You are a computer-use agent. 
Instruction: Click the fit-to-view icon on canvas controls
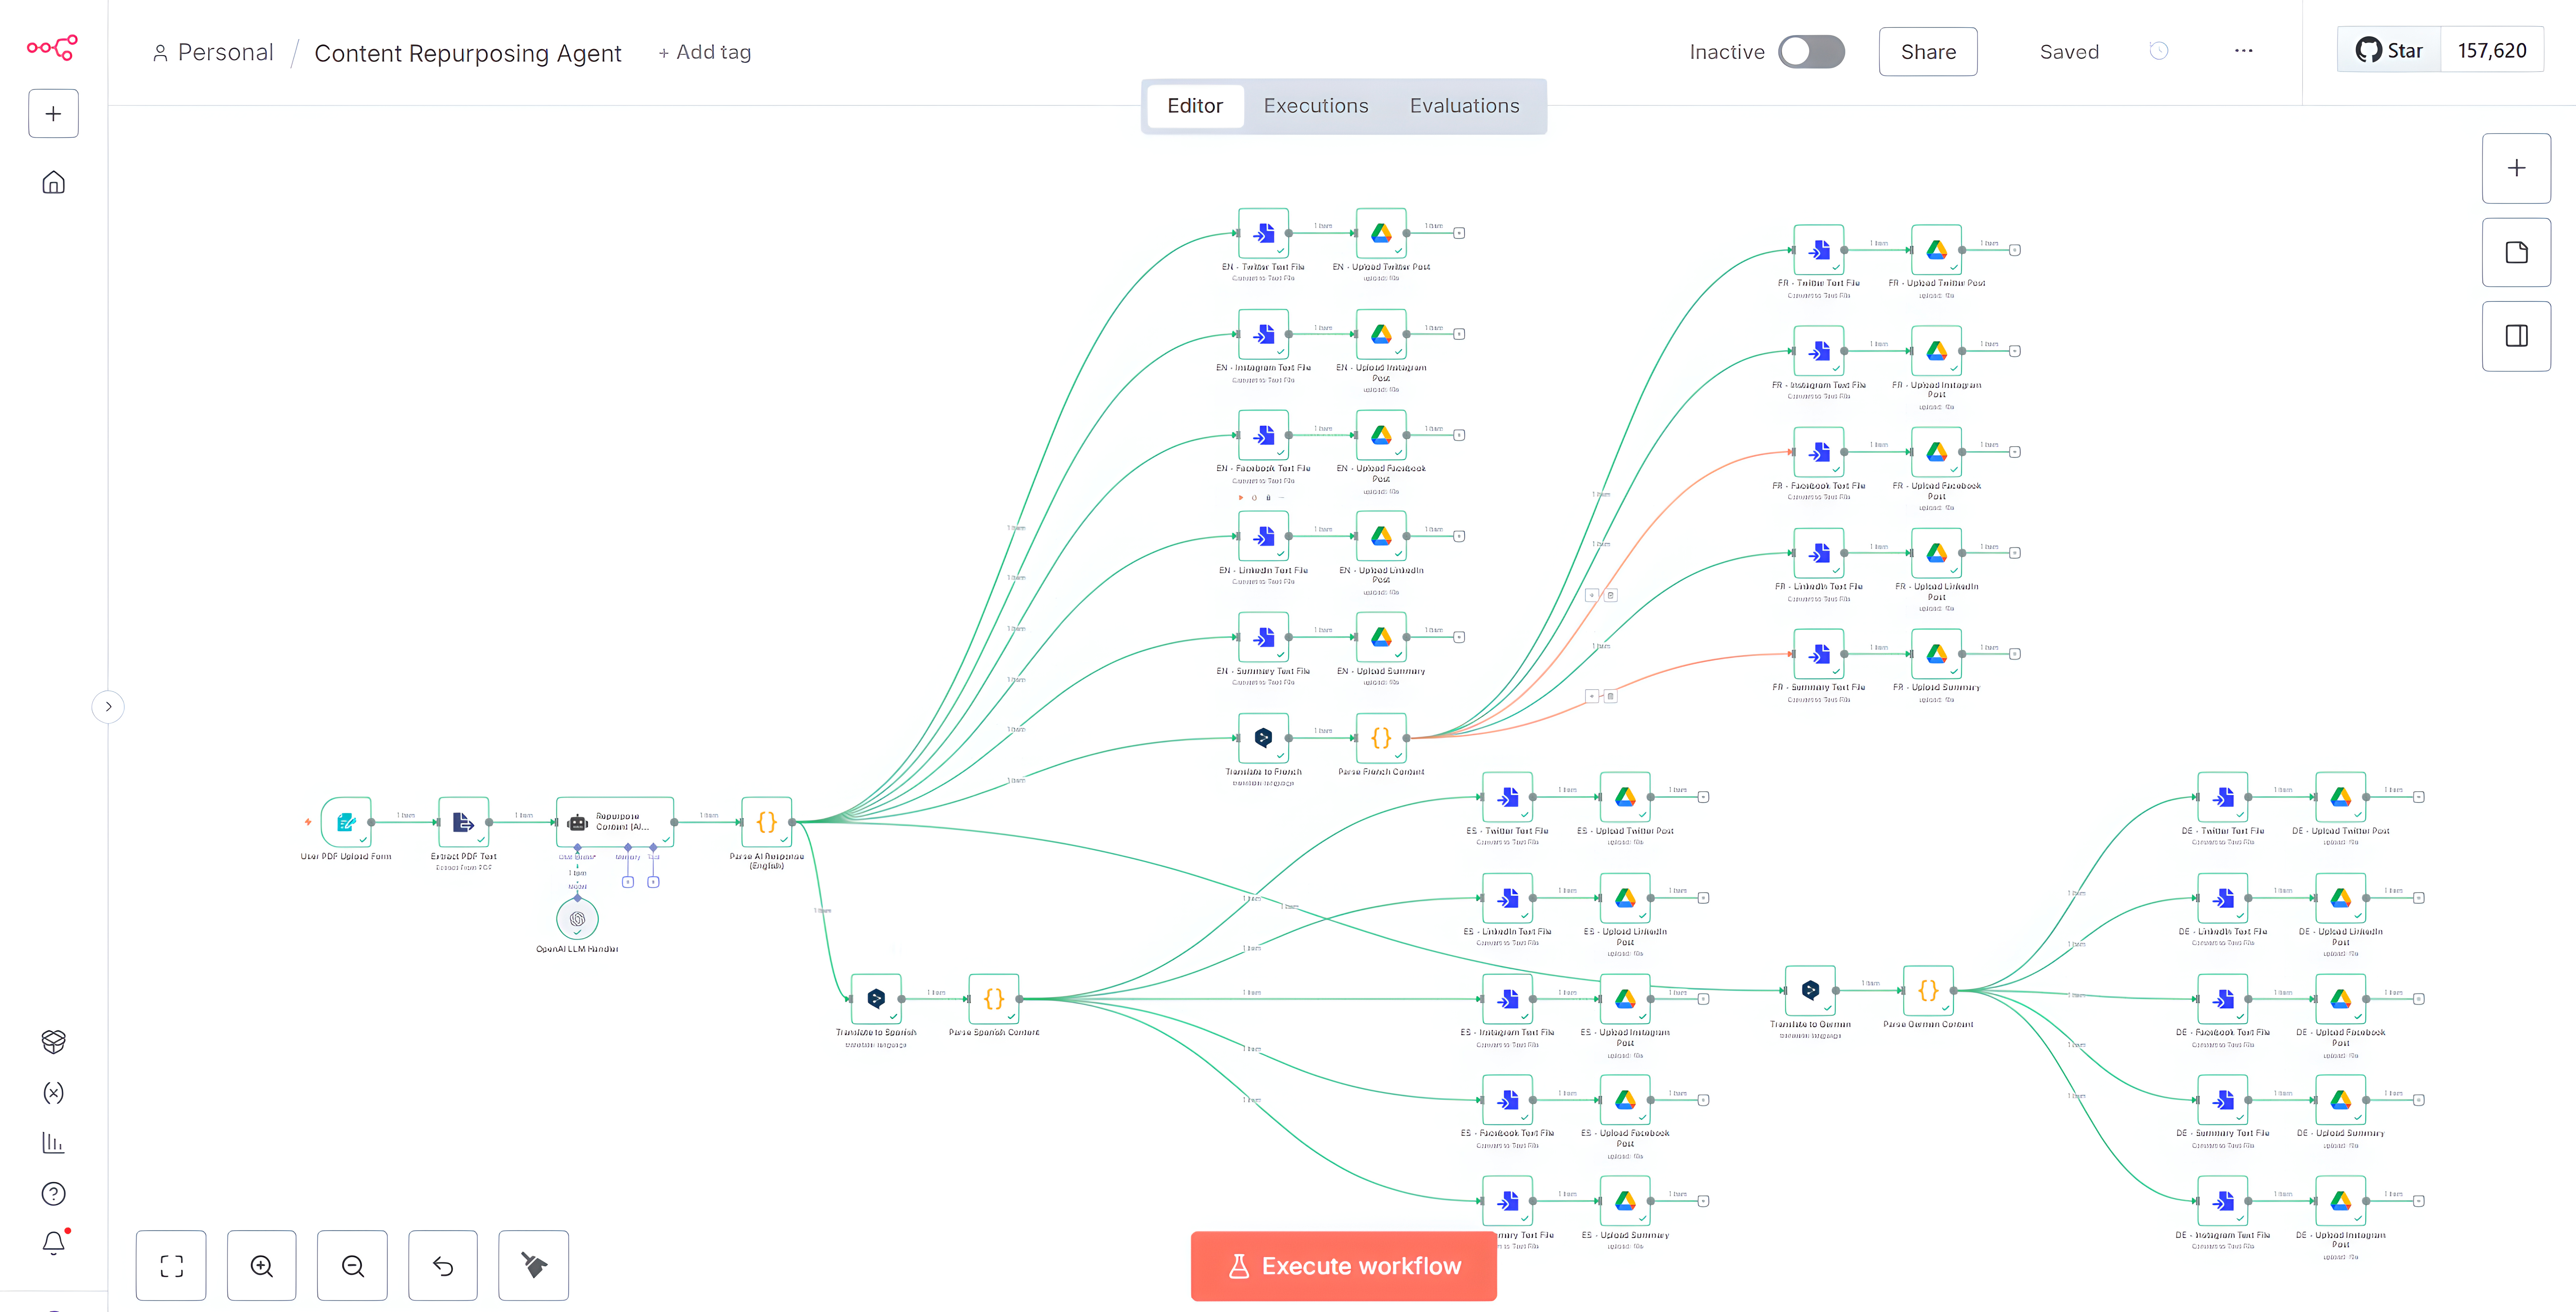pos(171,1266)
